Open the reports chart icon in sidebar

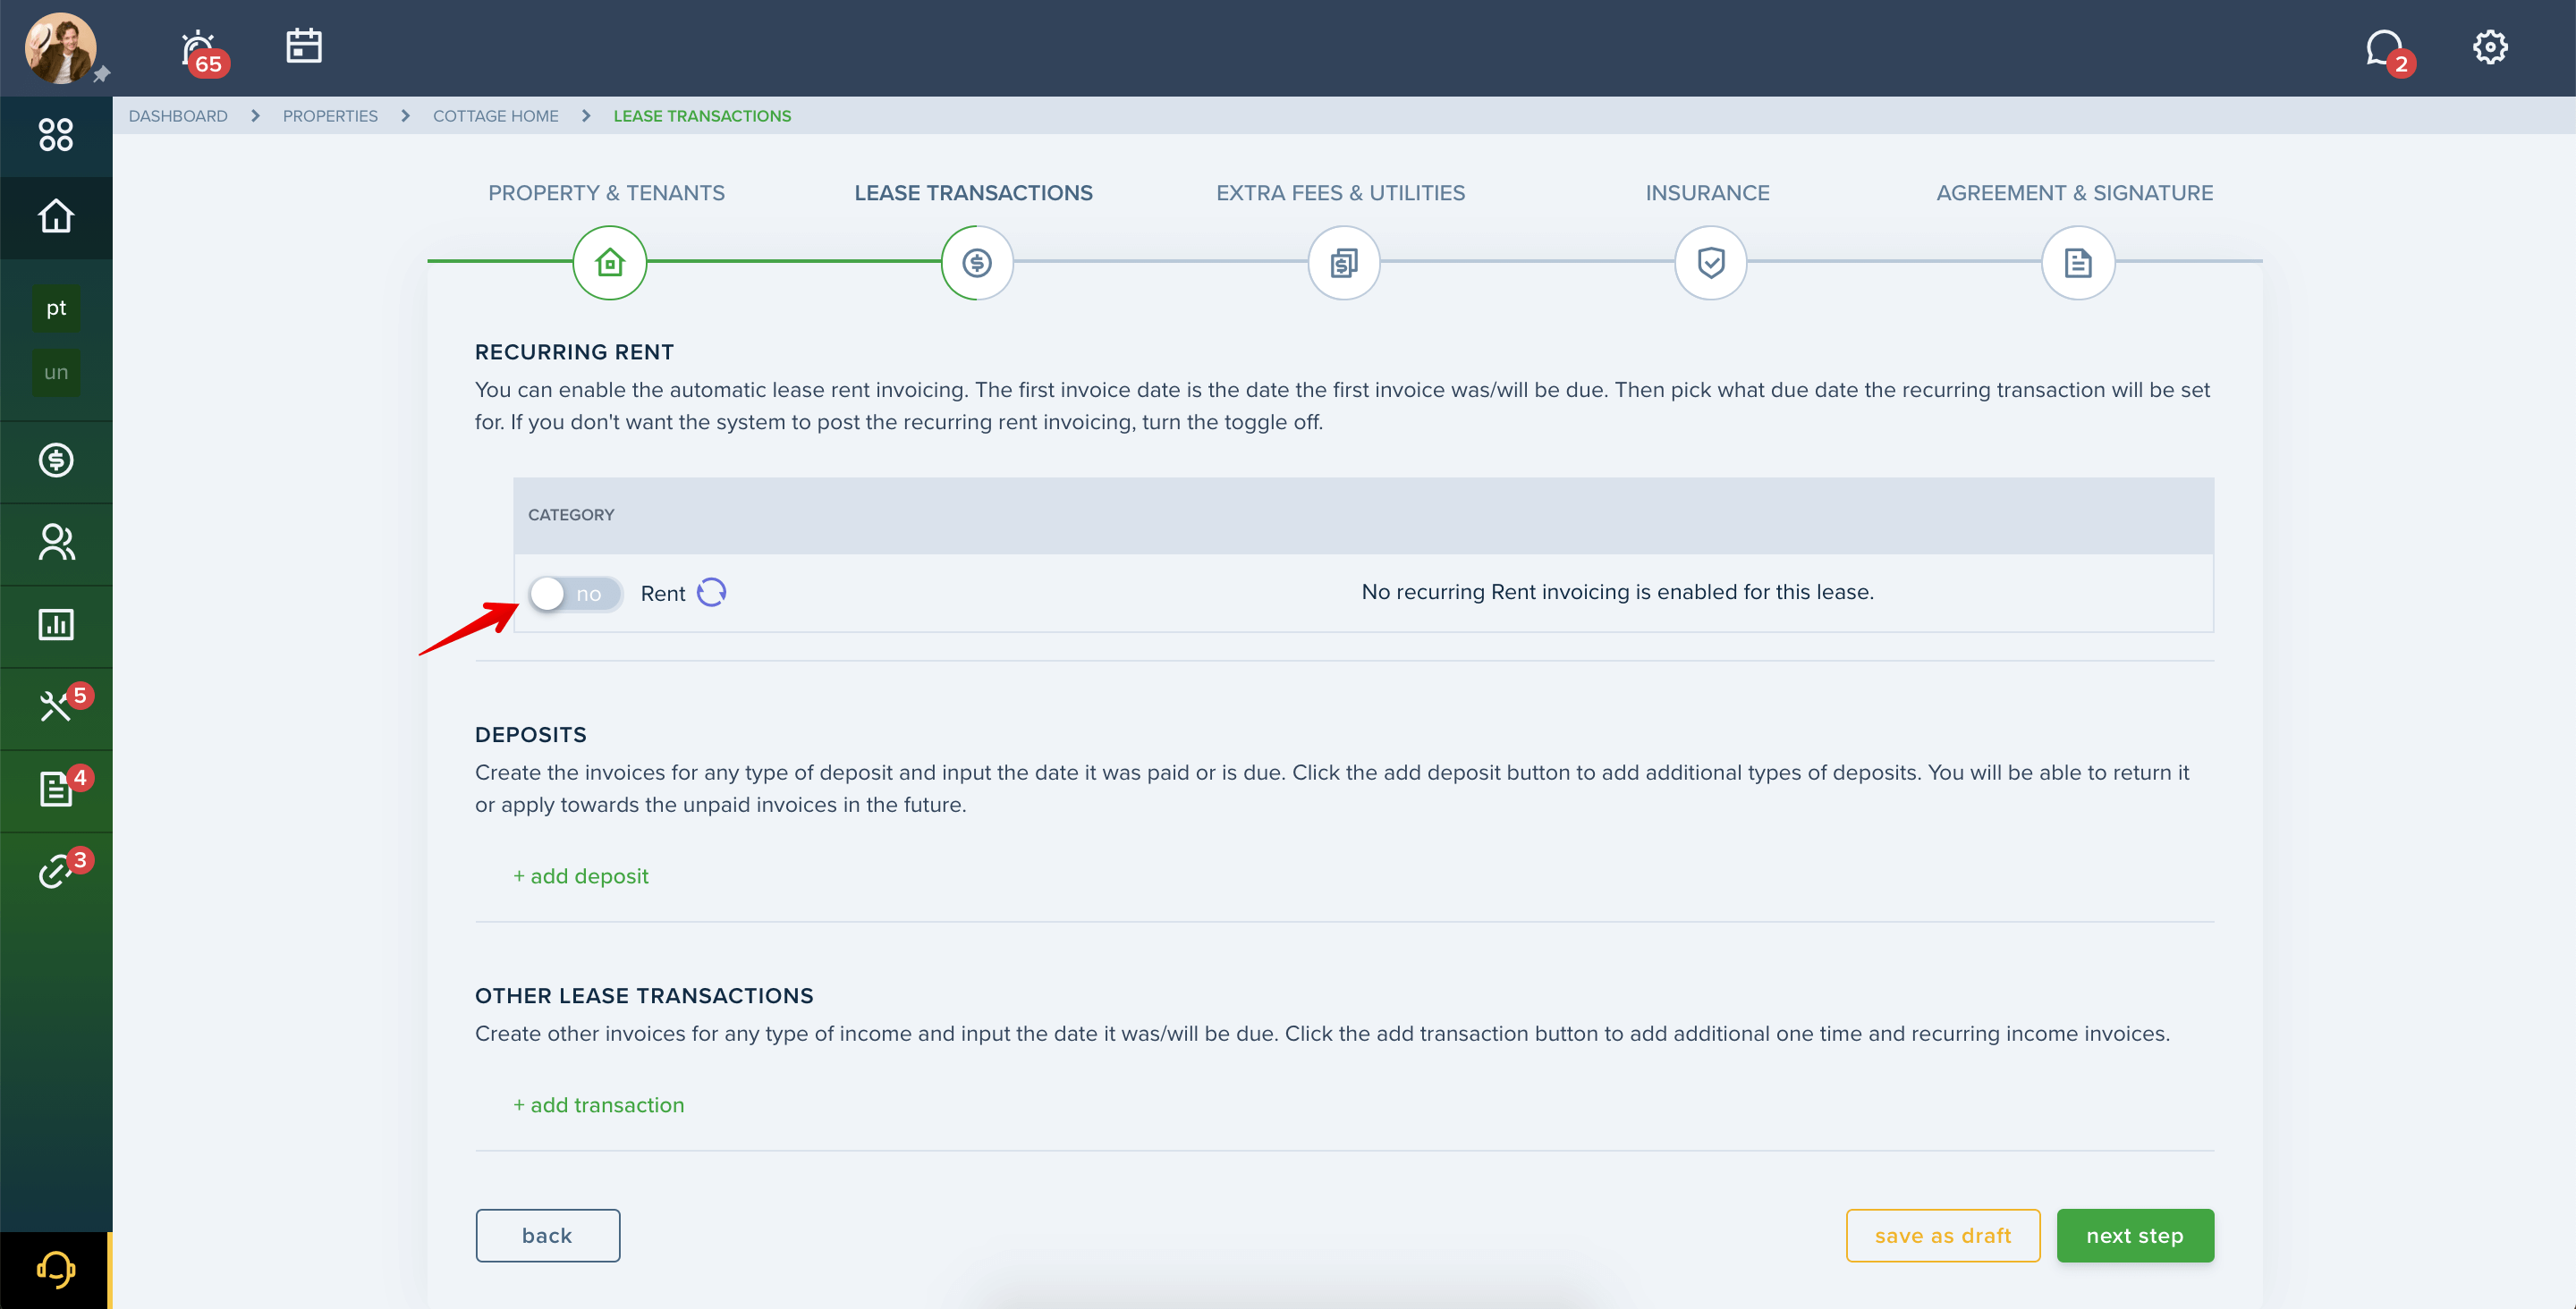(56, 625)
